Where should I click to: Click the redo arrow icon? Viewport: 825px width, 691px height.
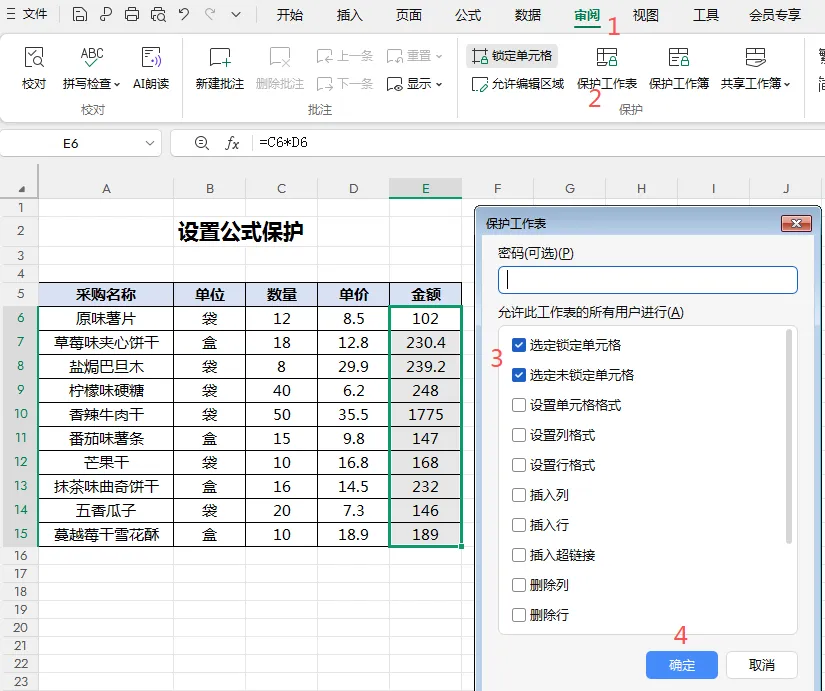click(210, 14)
